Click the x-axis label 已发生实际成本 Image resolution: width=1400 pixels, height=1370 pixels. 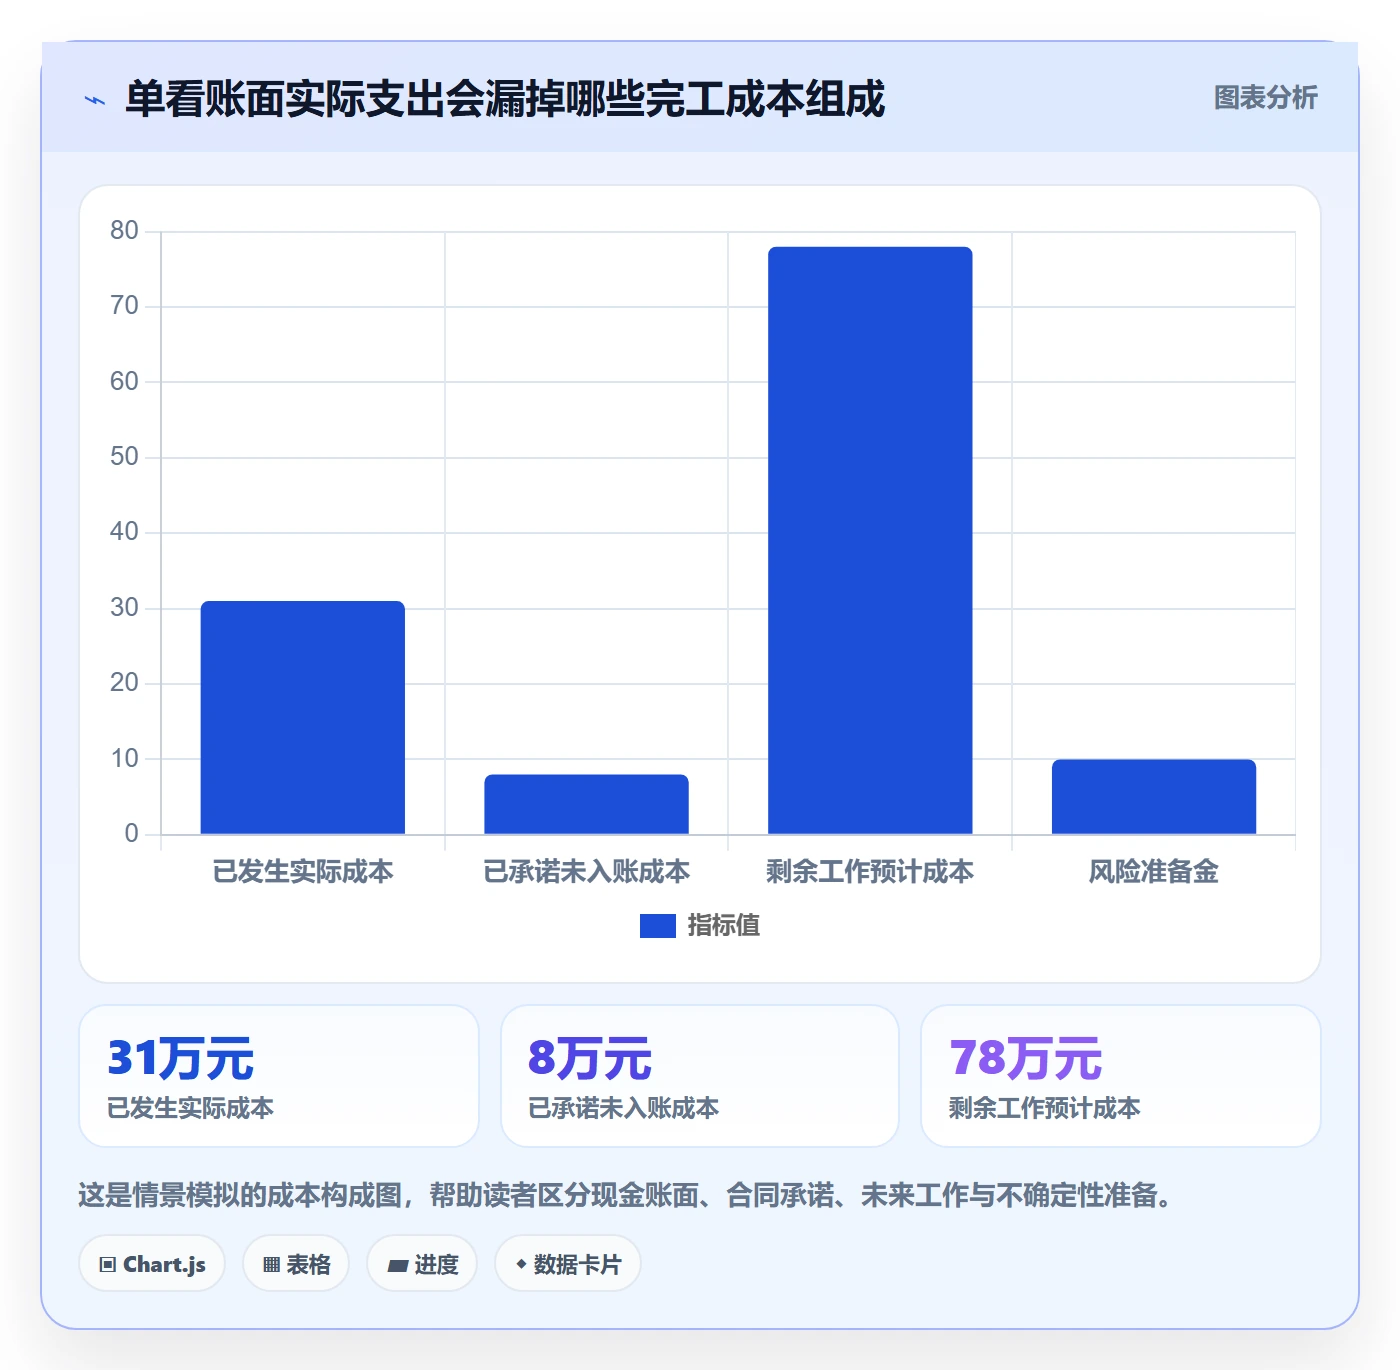[303, 872]
